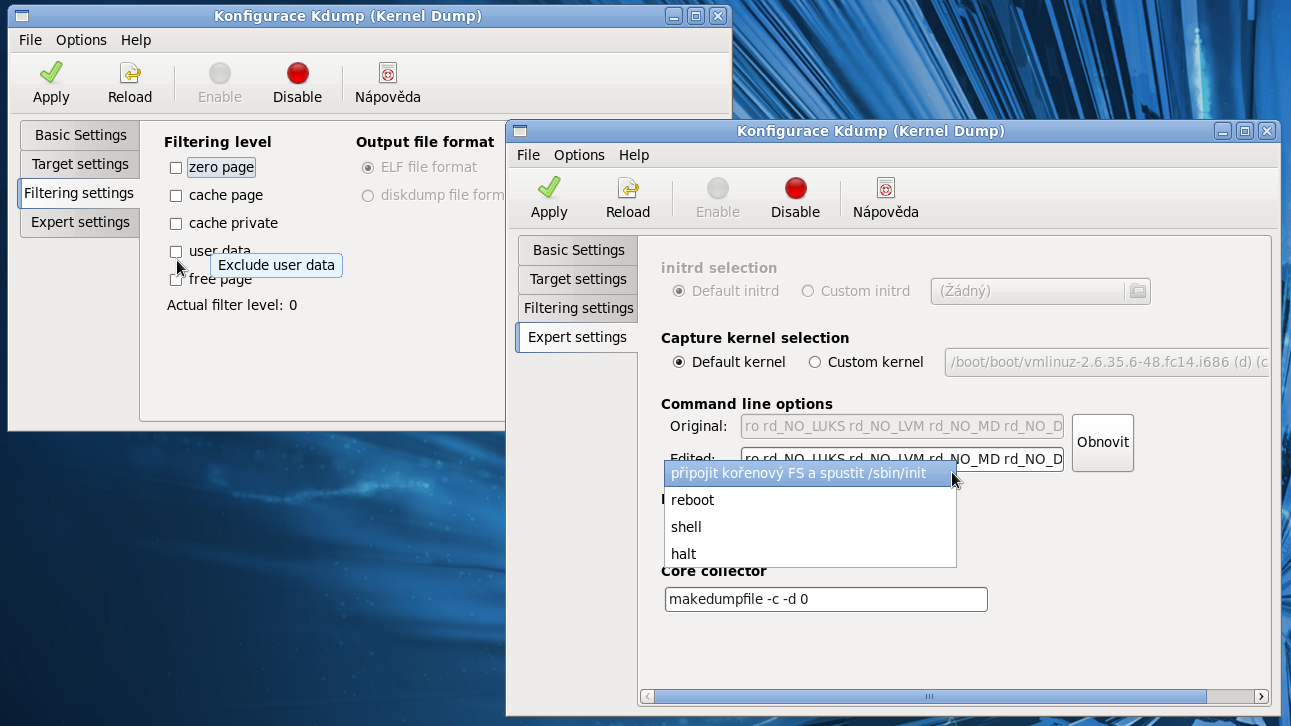The width and height of the screenshot is (1291, 726).
Task: Click Reload icon in front window
Action: coord(628,188)
